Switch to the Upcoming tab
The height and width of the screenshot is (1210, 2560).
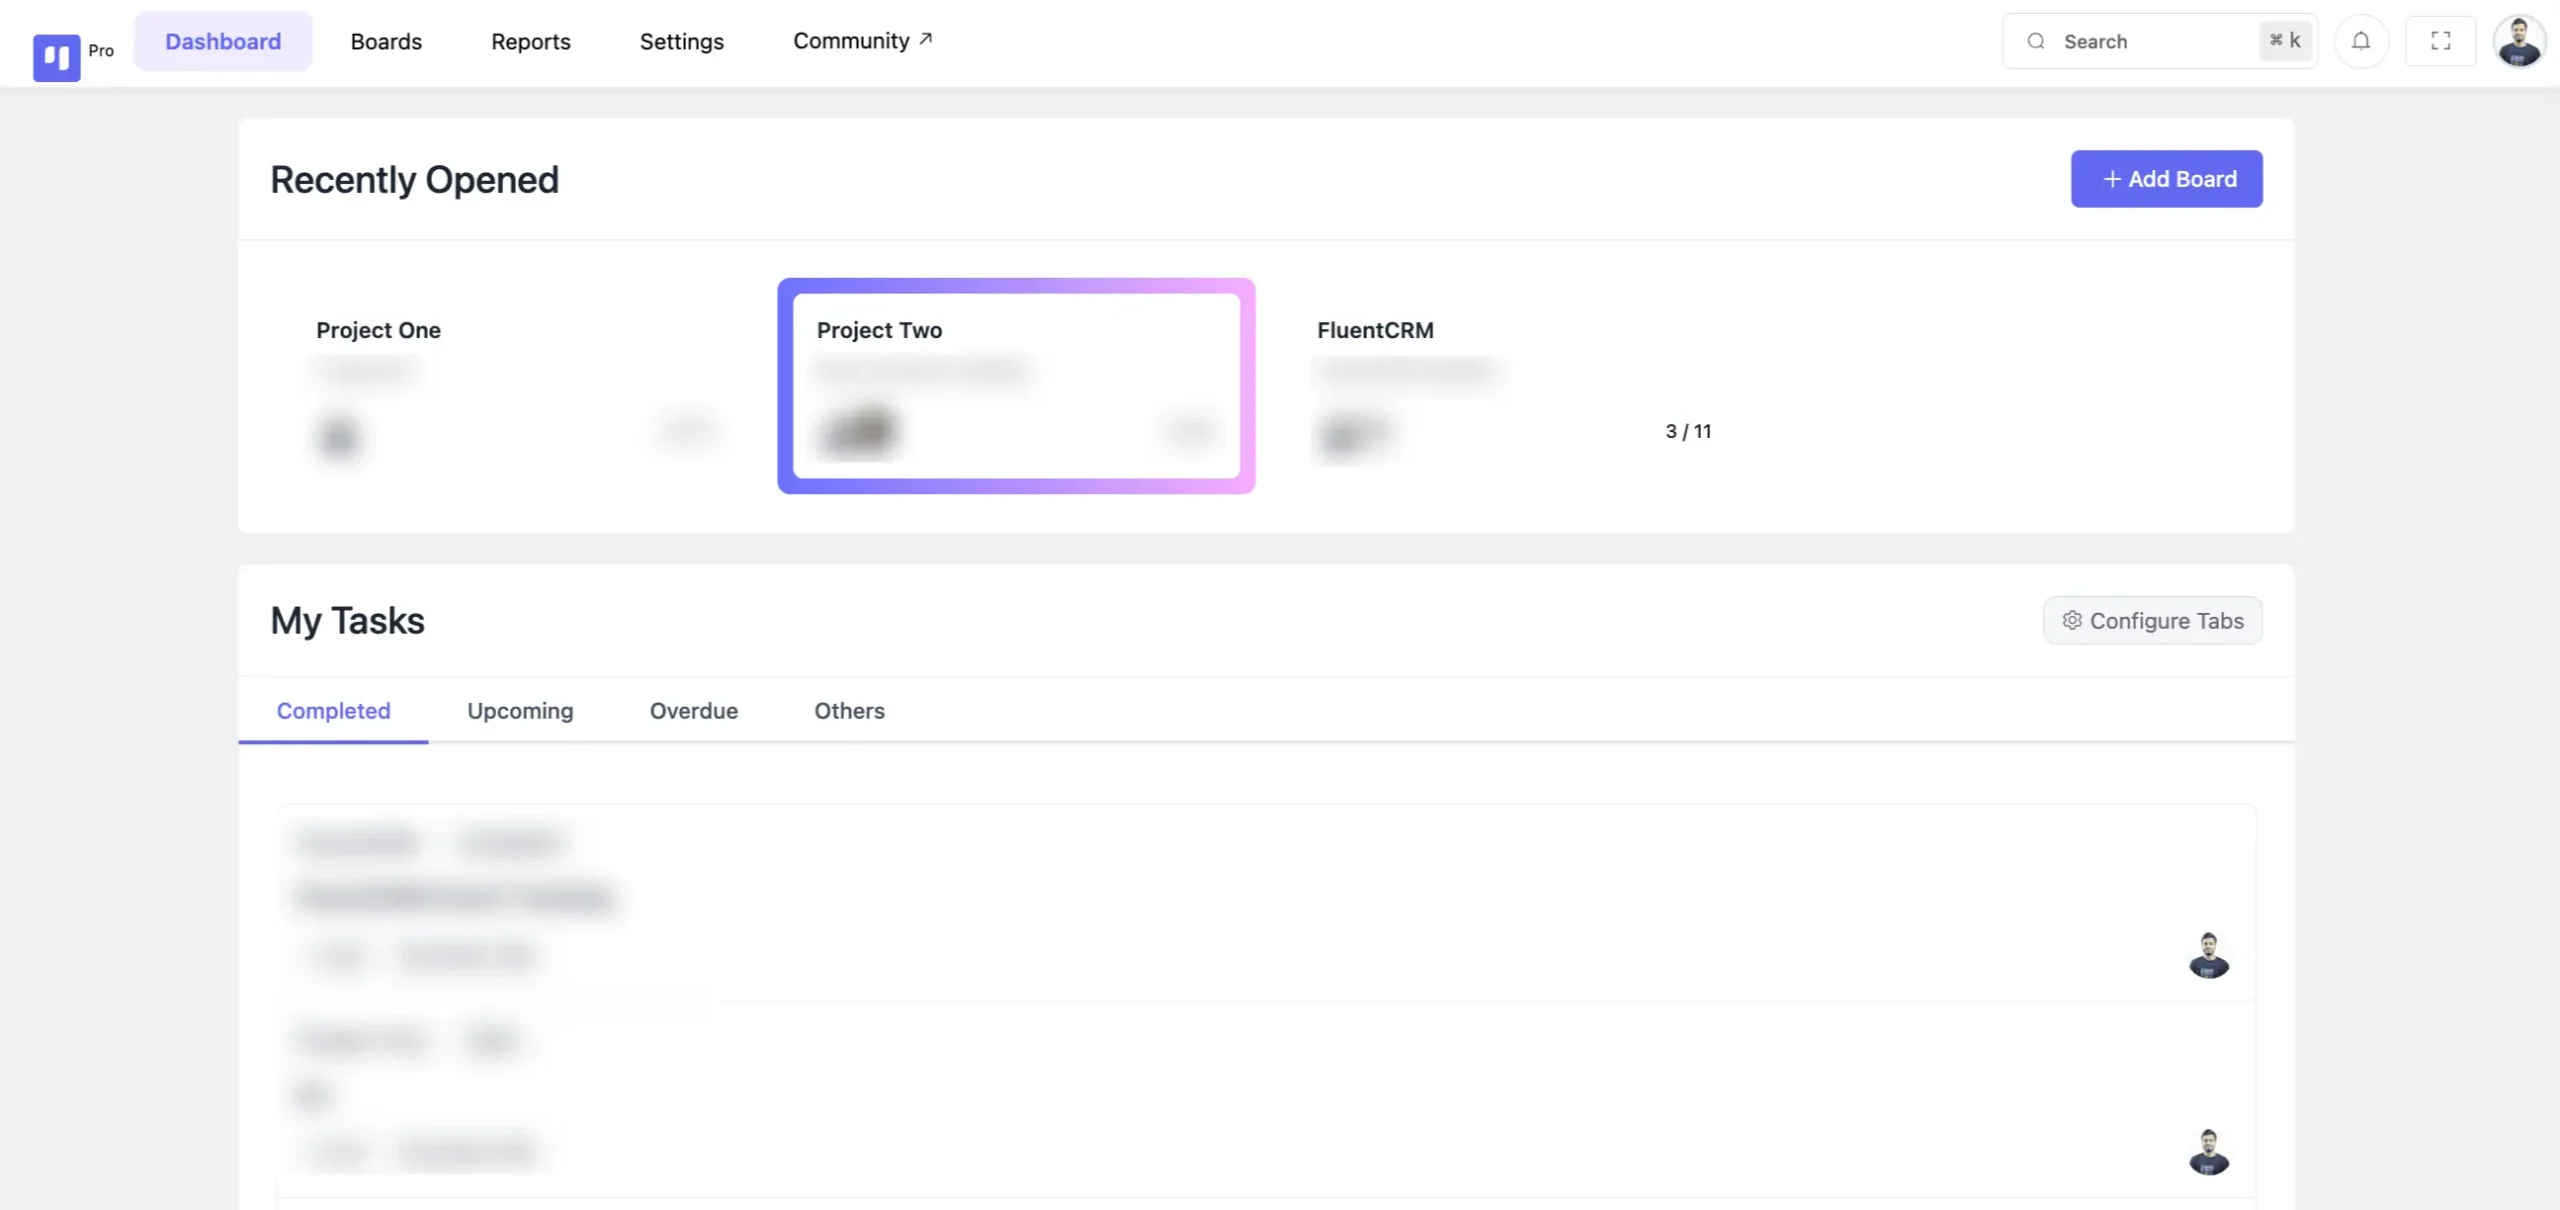tap(520, 711)
